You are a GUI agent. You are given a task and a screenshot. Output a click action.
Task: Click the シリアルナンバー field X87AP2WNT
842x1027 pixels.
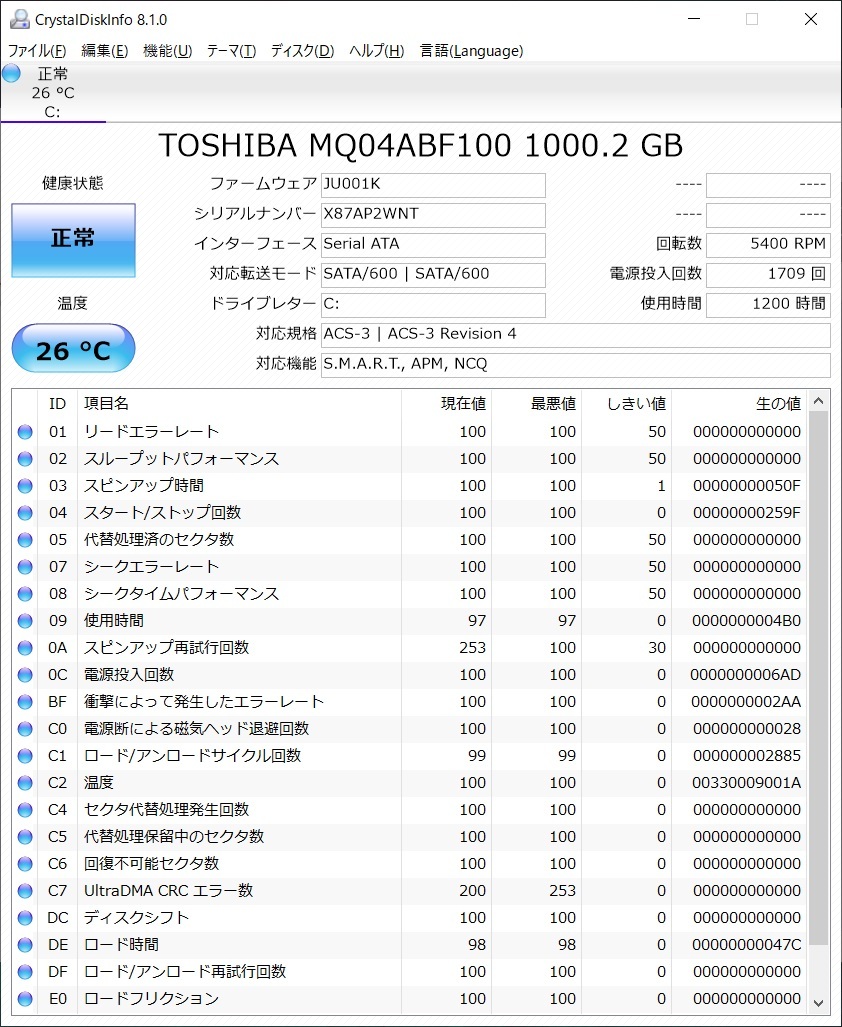coord(433,215)
